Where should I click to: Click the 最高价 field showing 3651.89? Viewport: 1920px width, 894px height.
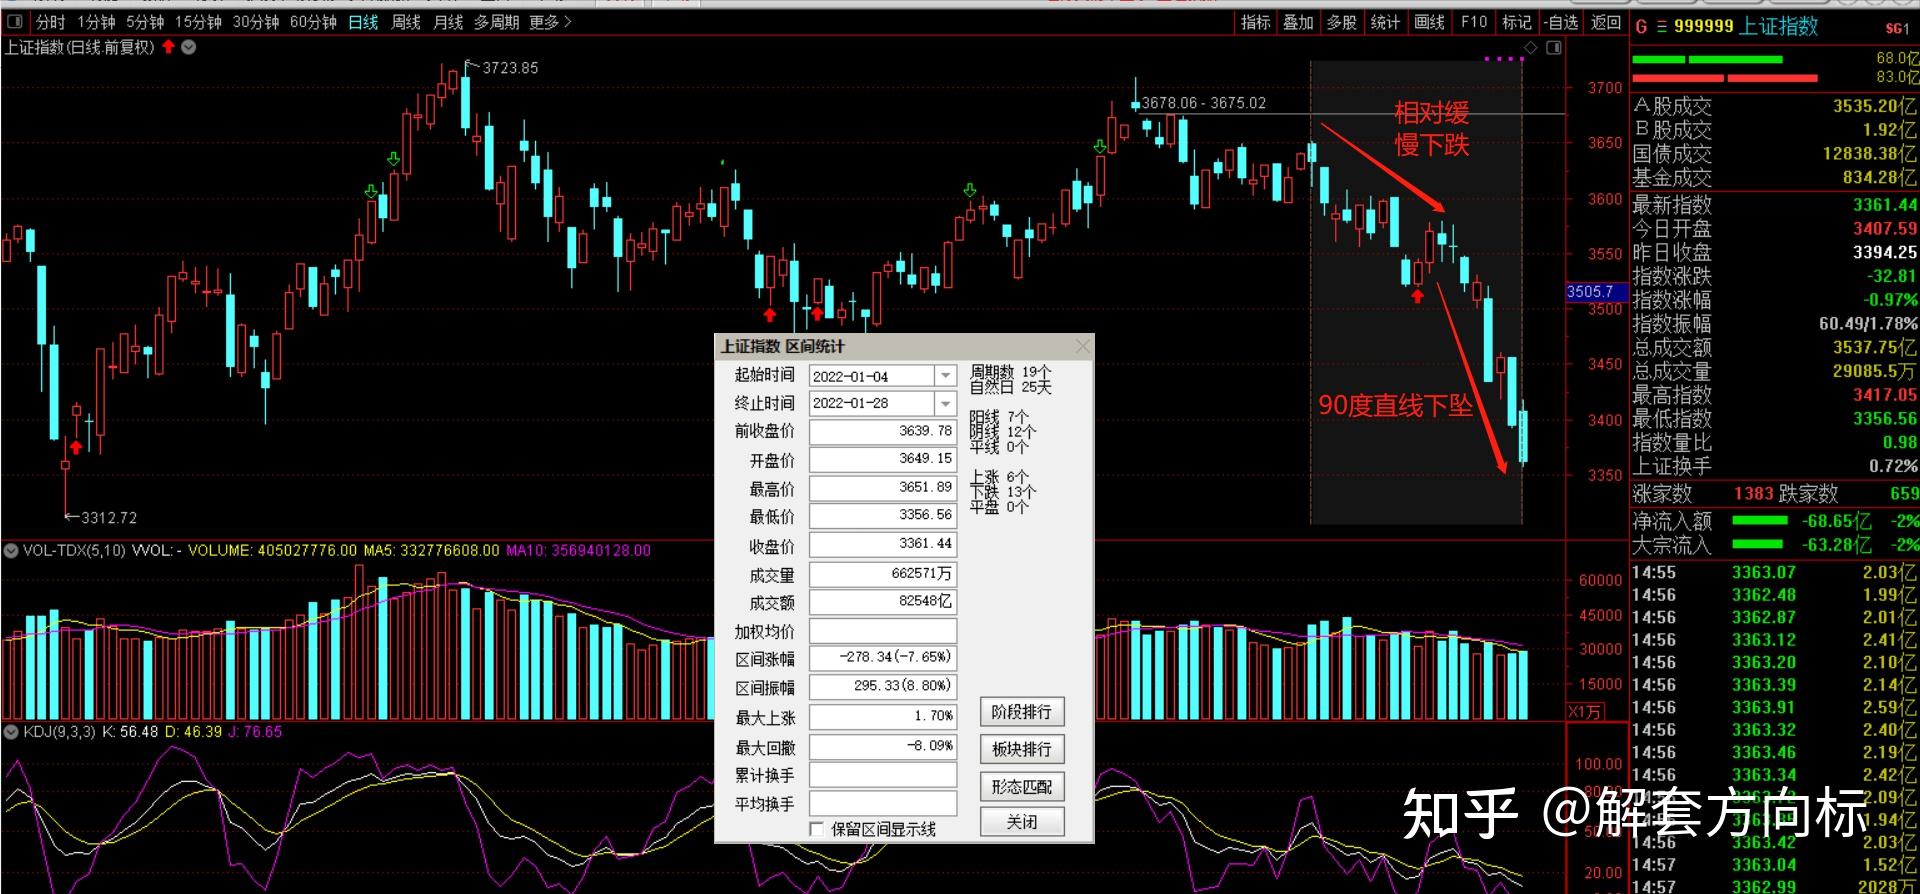pyautogui.click(x=883, y=487)
